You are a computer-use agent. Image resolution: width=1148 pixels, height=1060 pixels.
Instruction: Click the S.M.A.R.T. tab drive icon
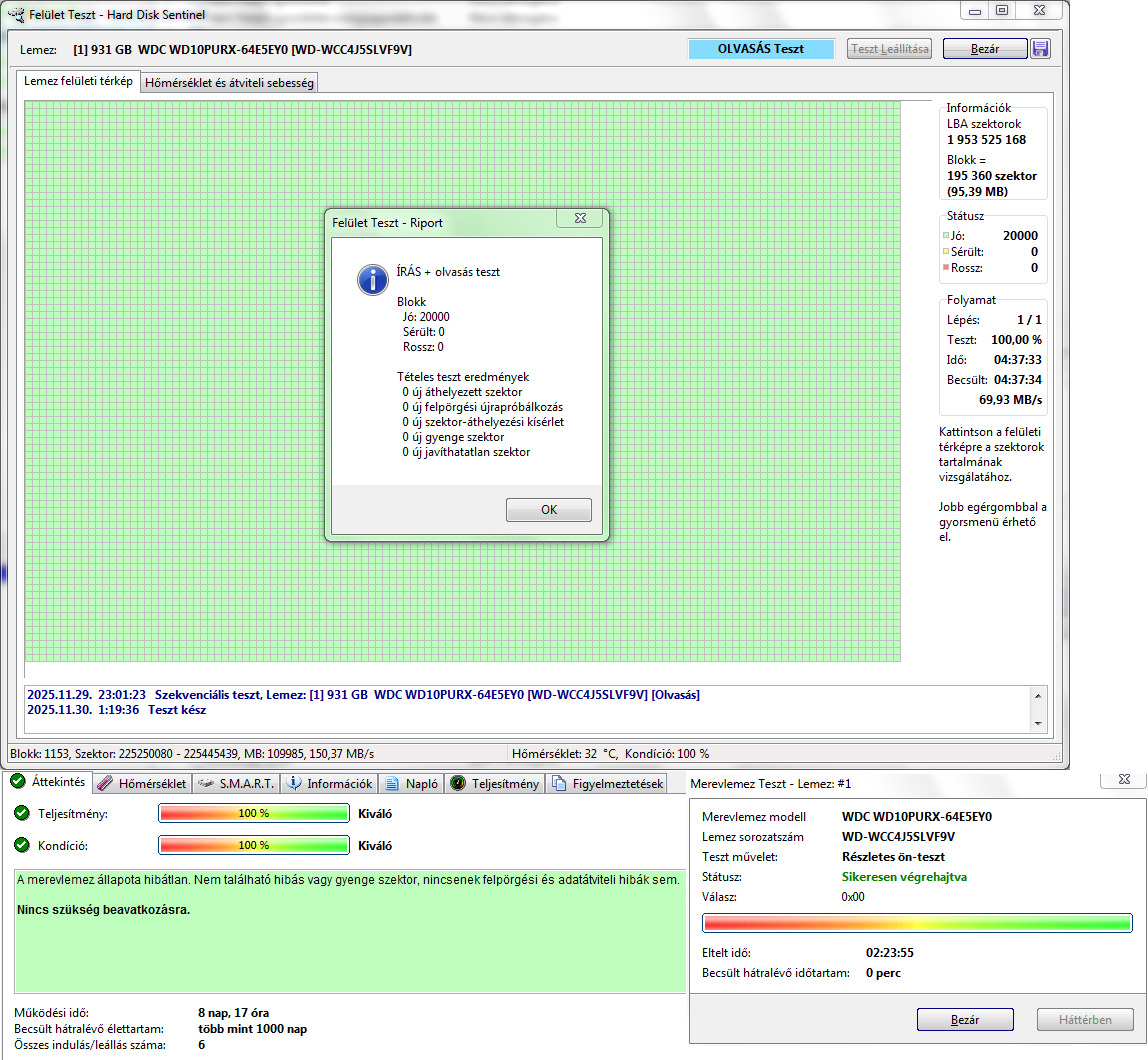coord(206,783)
